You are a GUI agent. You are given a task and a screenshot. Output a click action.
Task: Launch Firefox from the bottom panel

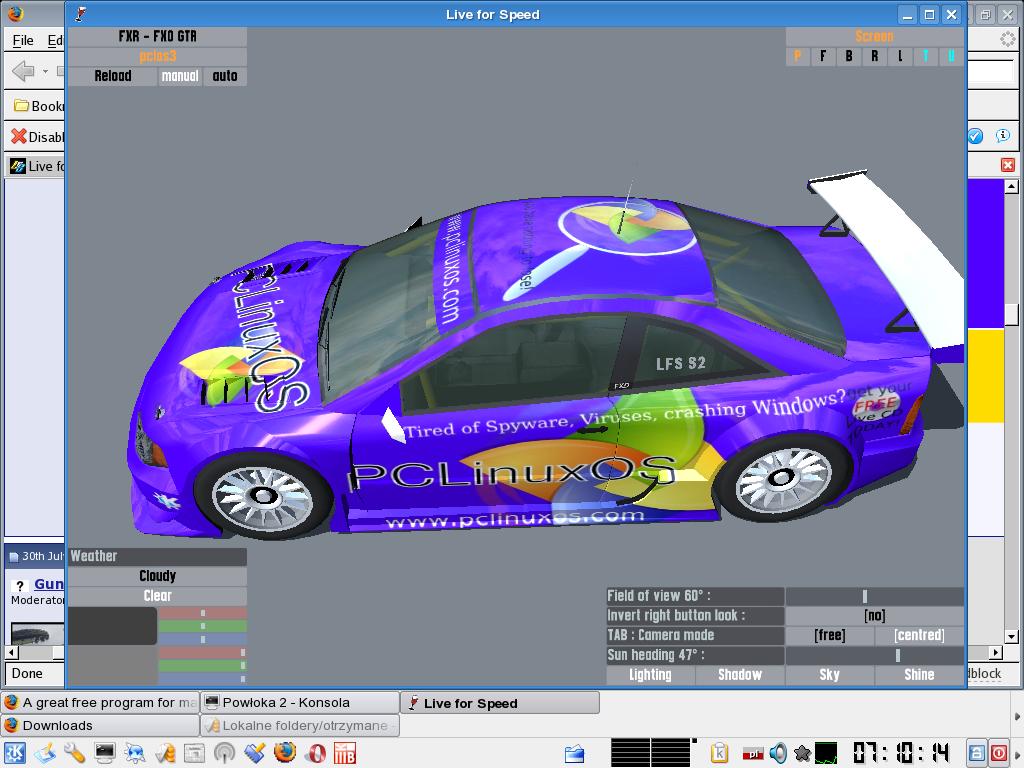click(285, 753)
